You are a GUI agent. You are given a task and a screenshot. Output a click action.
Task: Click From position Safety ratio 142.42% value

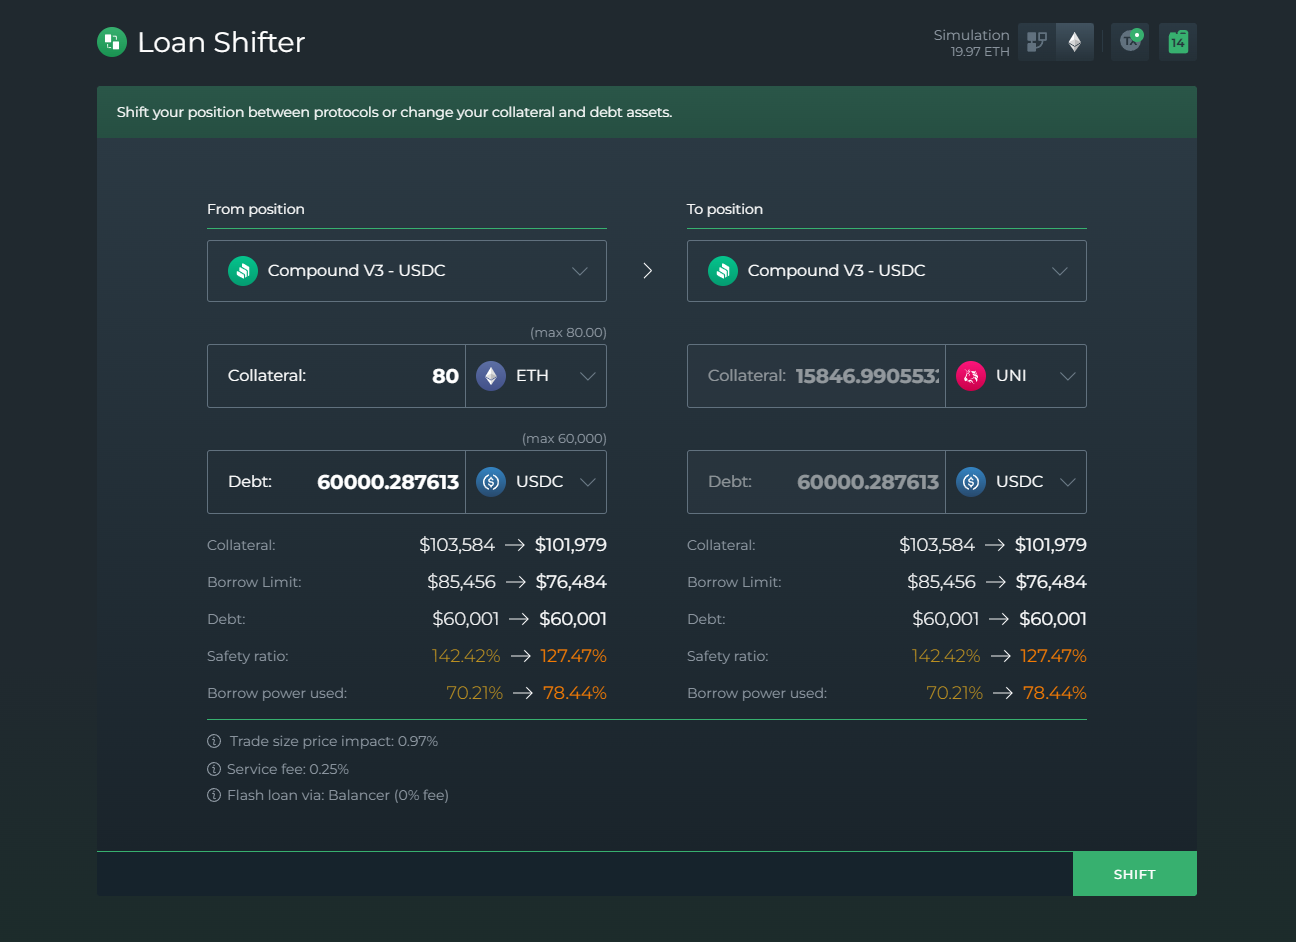pos(466,656)
